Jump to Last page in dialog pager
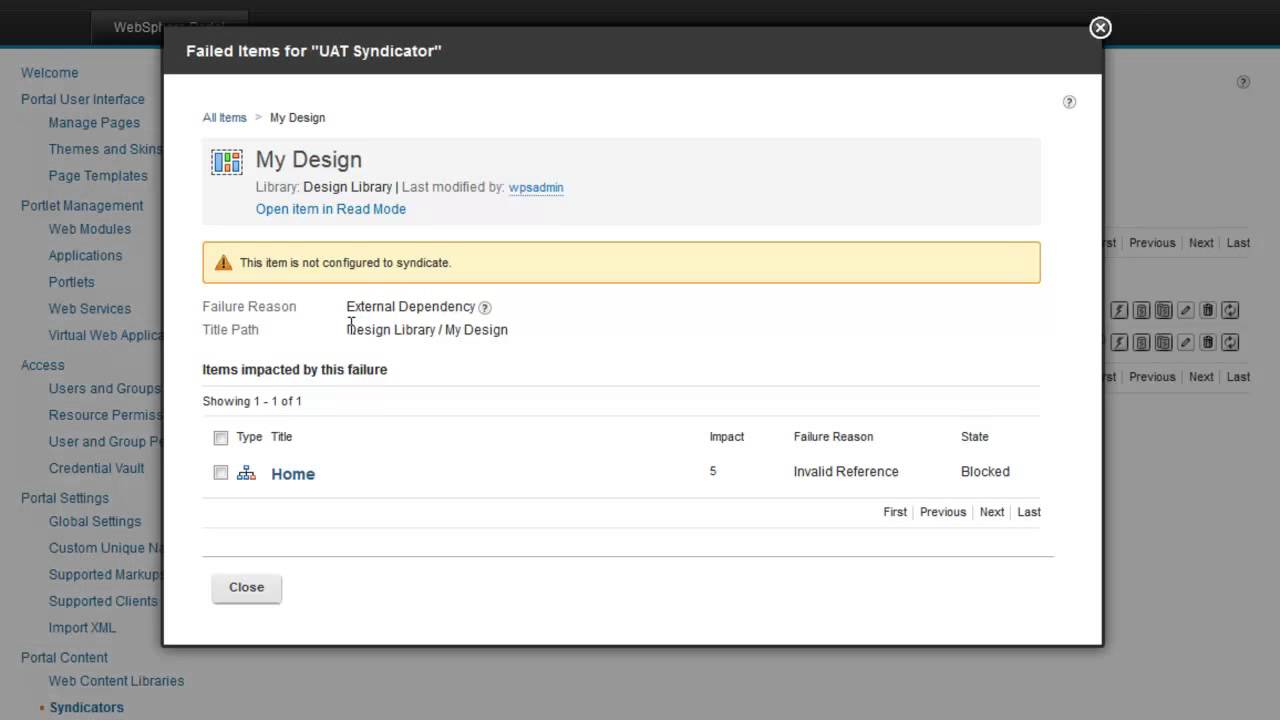 click(1029, 512)
